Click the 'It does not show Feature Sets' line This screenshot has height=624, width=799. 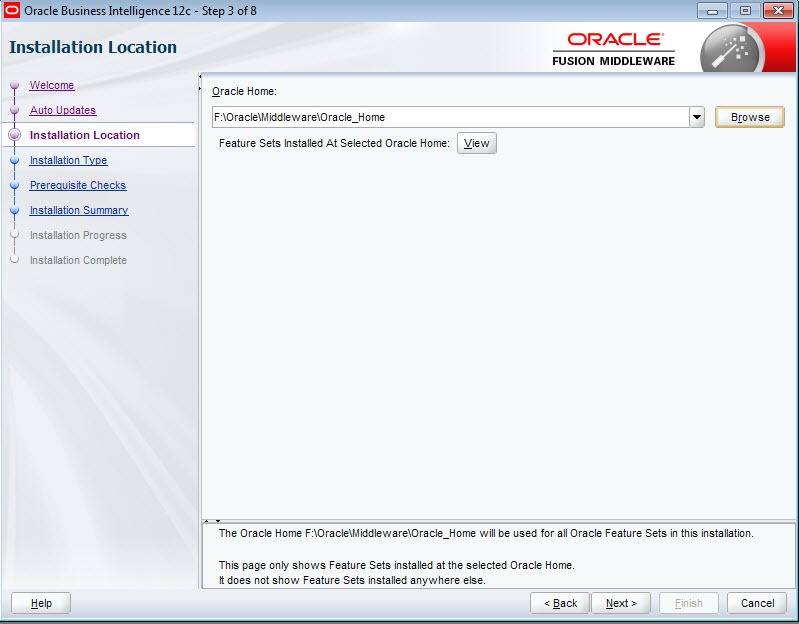352,580
